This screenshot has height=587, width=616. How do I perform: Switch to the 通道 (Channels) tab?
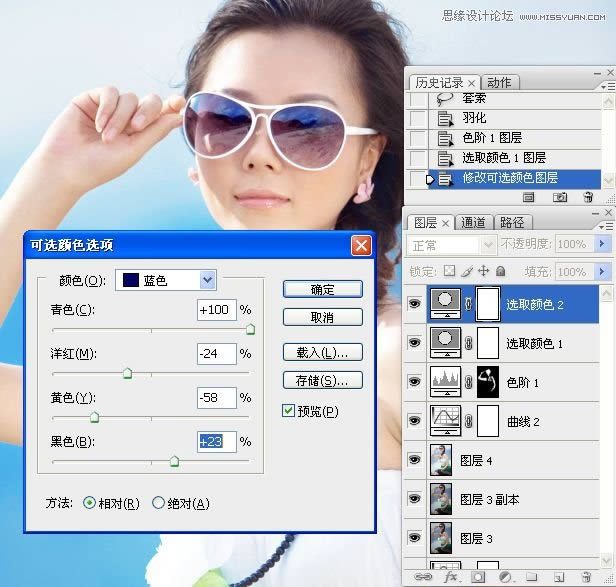coord(474,222)
